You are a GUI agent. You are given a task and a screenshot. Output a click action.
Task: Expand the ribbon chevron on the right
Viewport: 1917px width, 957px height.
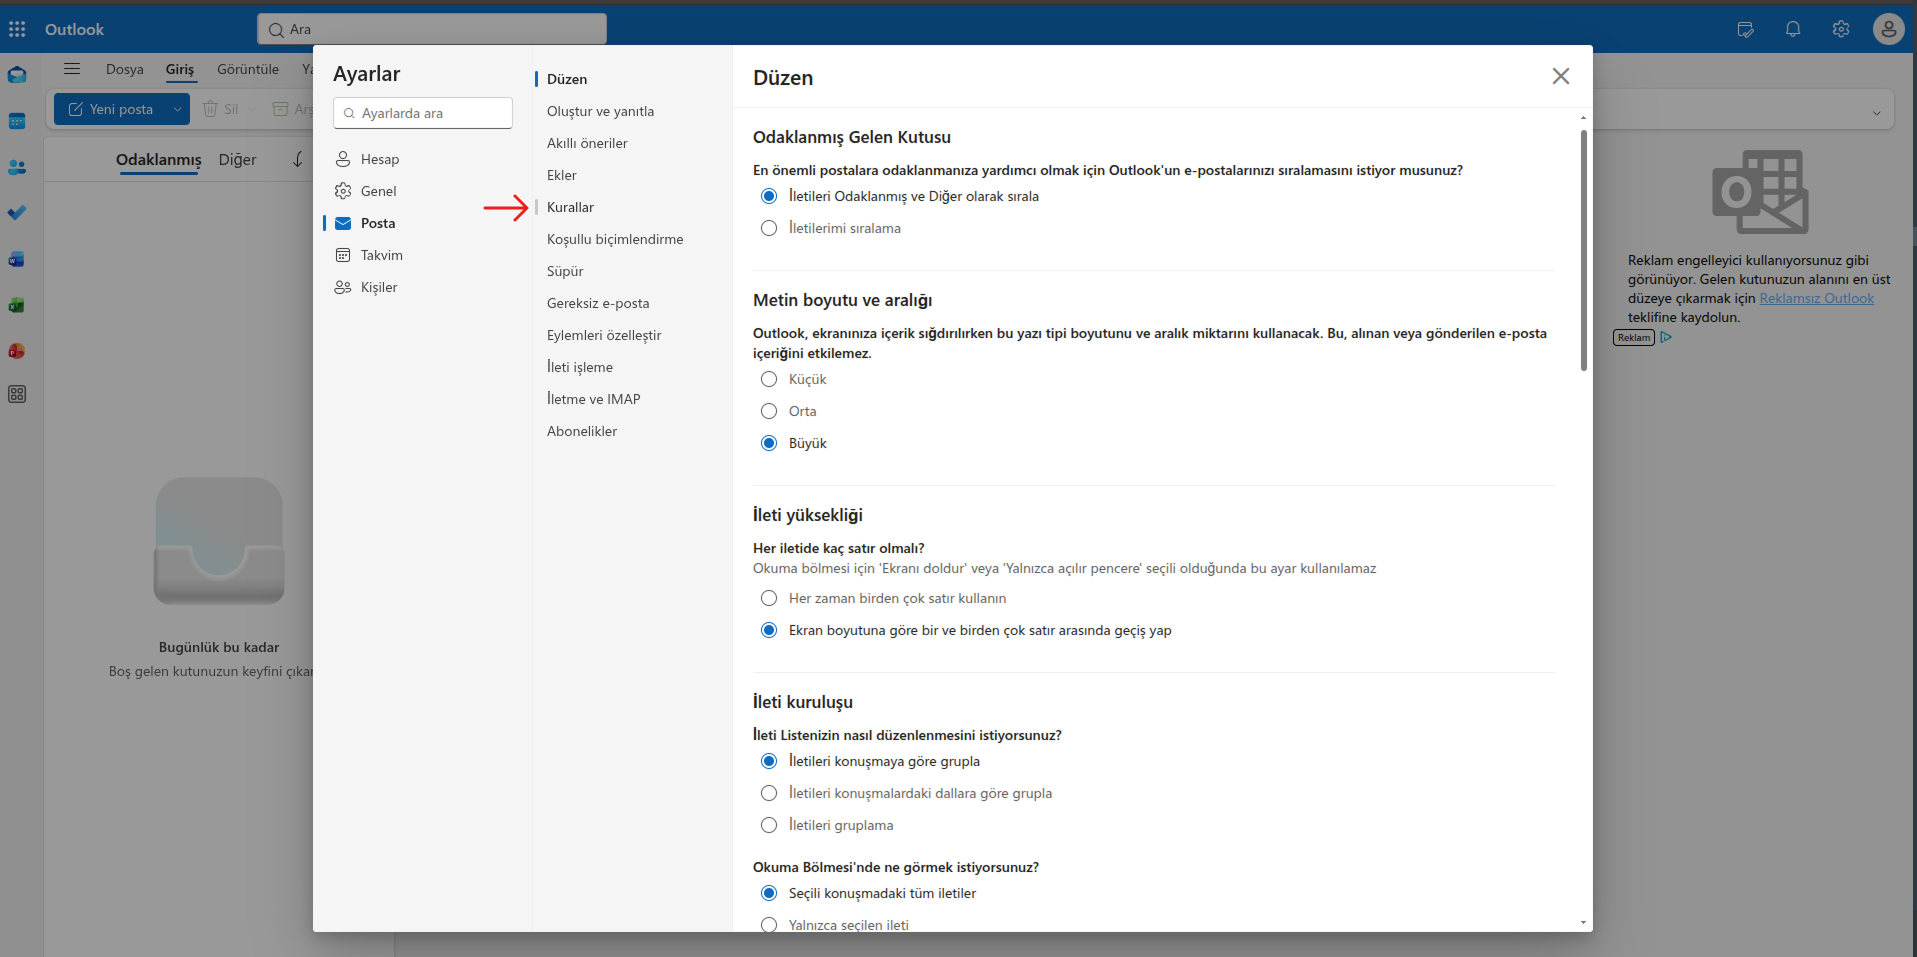(x=1876, y=113)
